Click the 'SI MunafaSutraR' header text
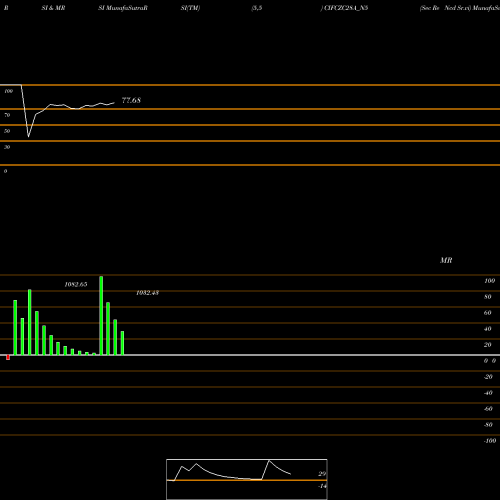The height and width of the screenshot is (500, 500). [x=123, y=8]
